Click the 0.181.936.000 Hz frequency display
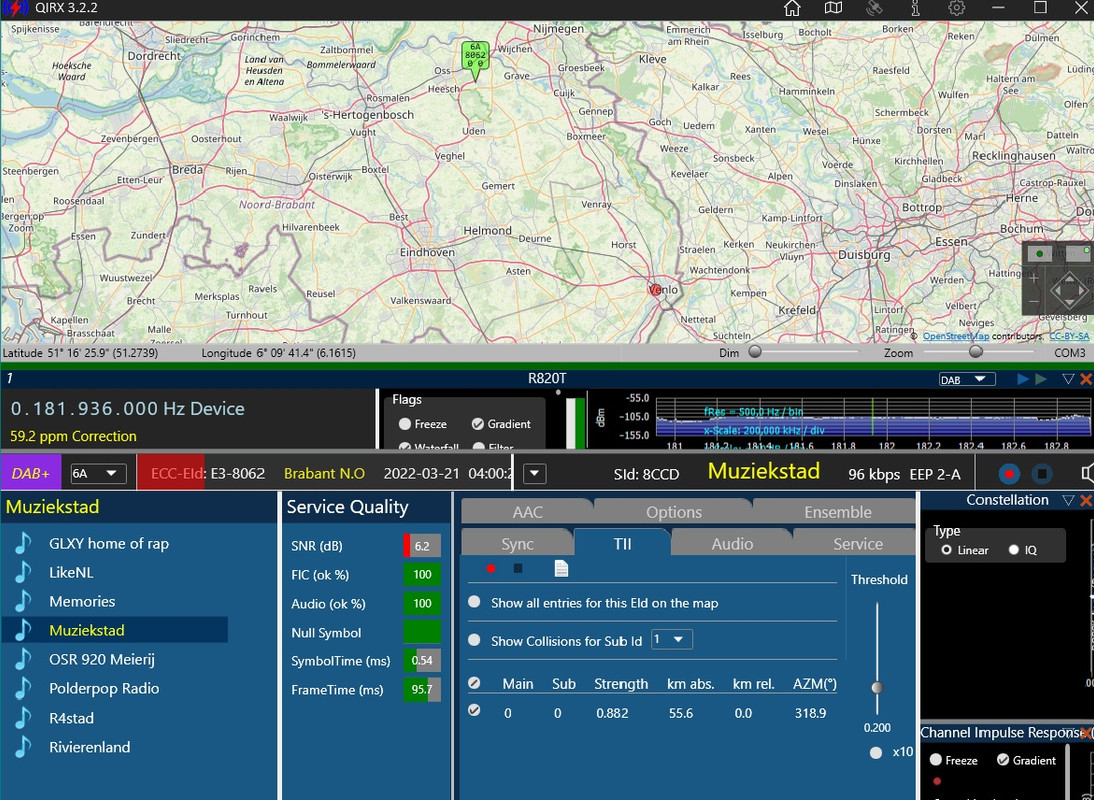1094x800 pixels. (127, 409)
